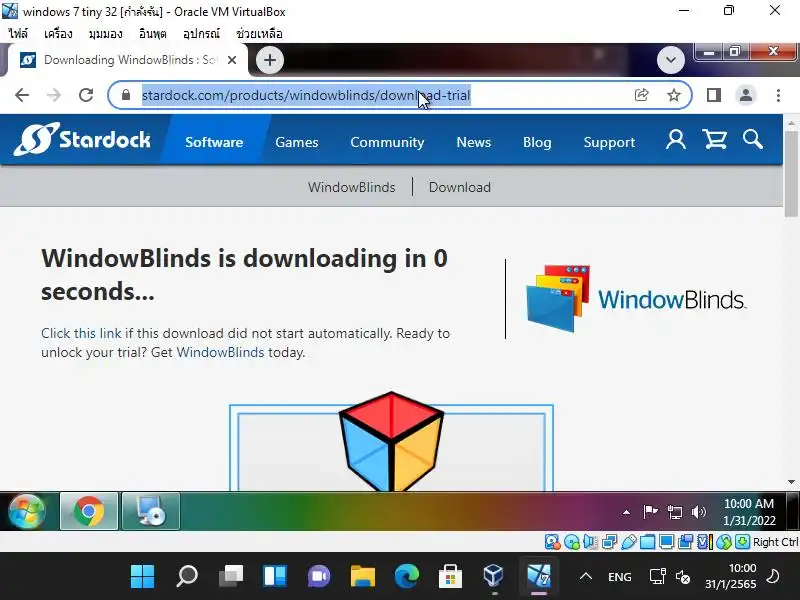Share this page via address bar icon
The height and width of the screenshot is (600, 800).
[641, 95]
